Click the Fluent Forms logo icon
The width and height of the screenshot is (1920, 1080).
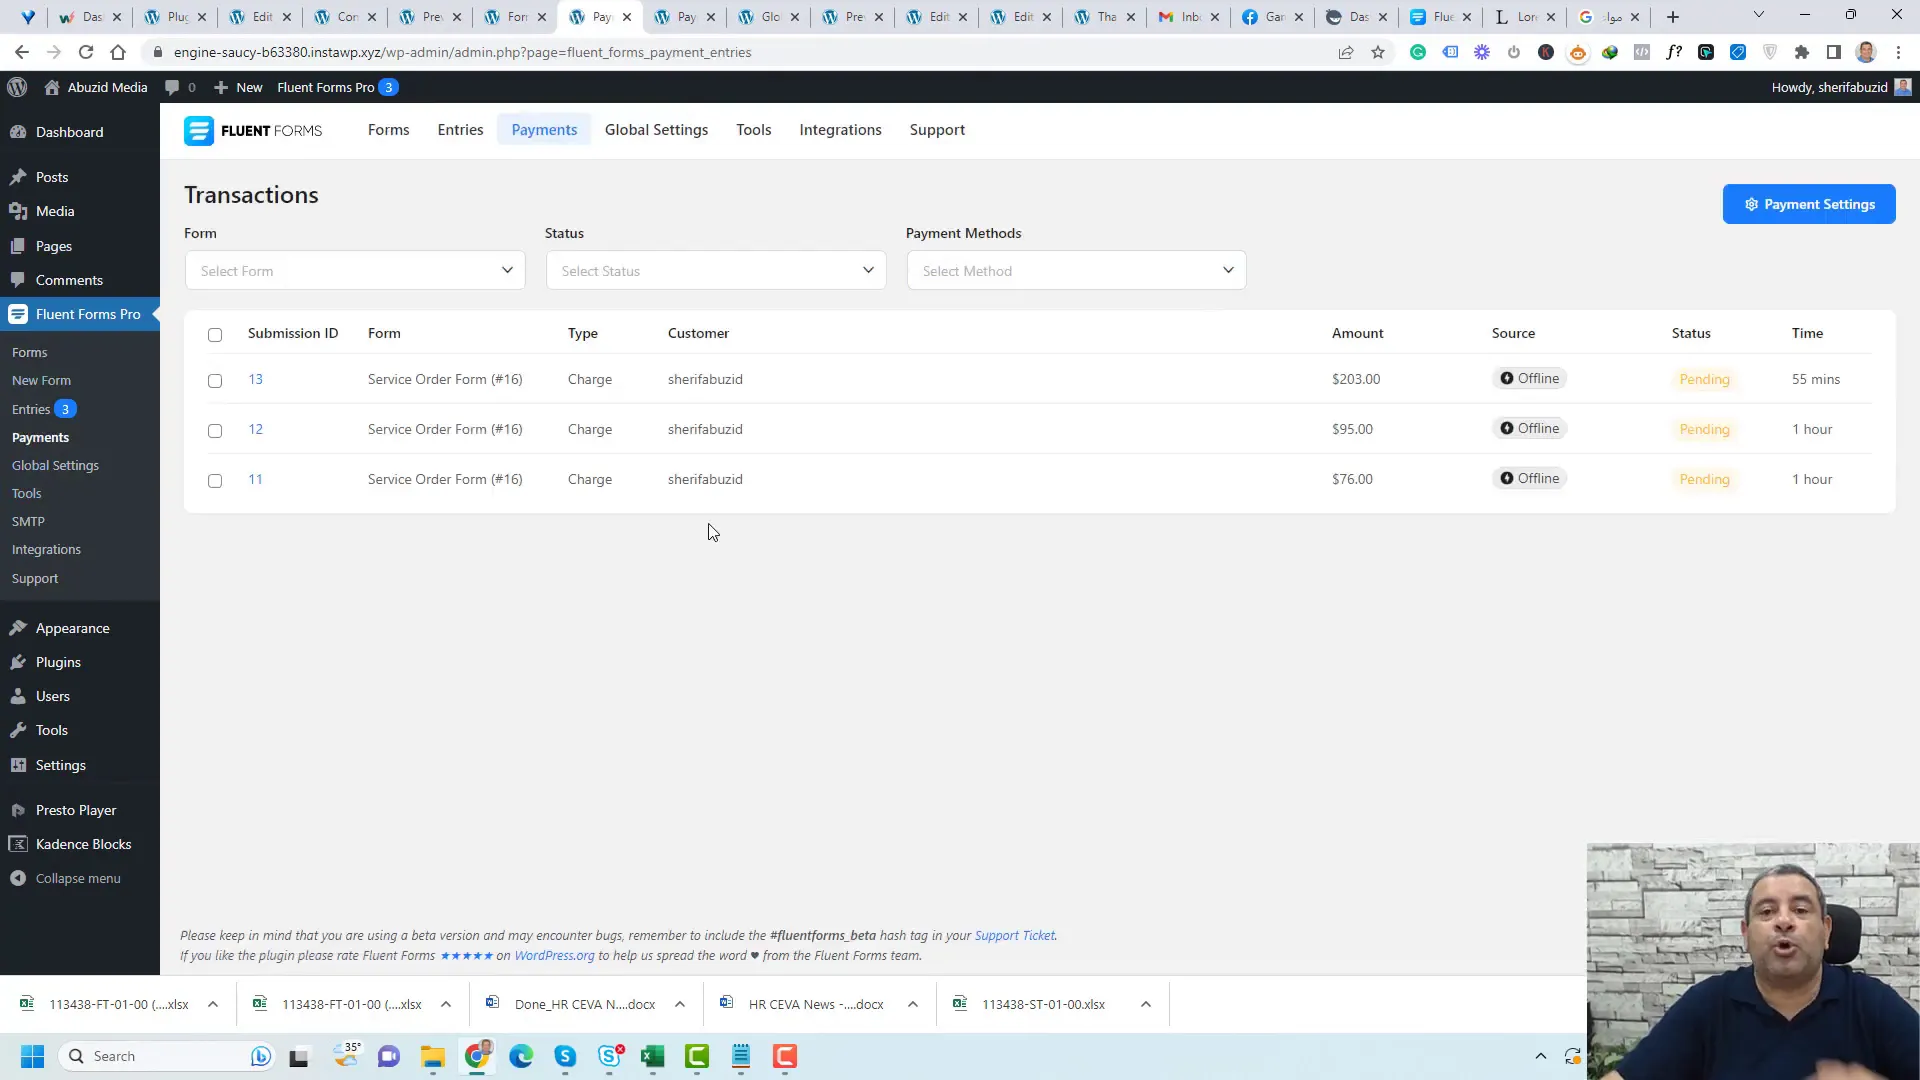(198, 131)
